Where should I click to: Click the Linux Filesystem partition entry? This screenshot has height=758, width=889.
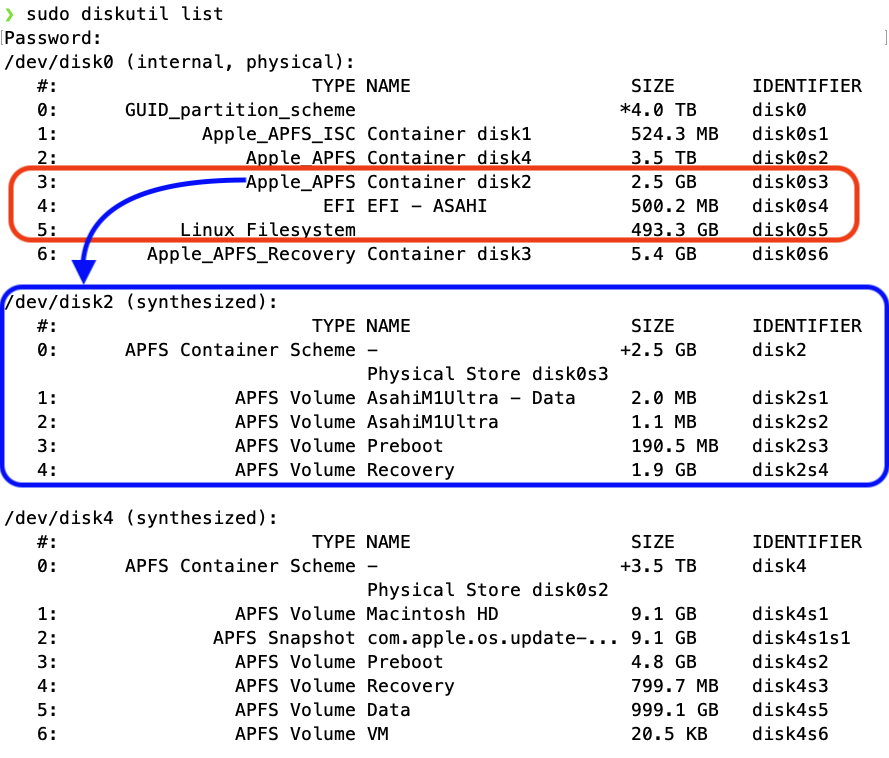tap(267, 230)
